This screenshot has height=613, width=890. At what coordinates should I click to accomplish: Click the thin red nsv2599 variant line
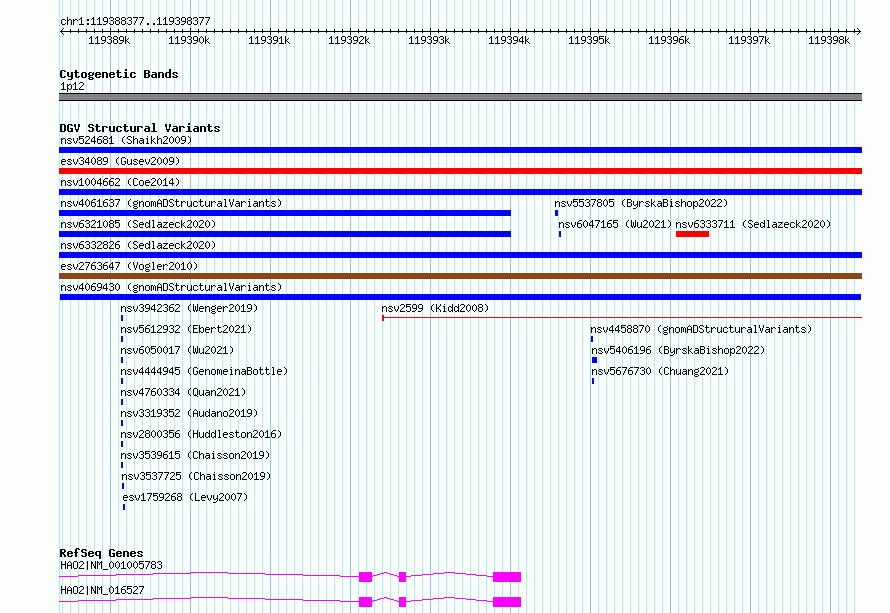622,318
